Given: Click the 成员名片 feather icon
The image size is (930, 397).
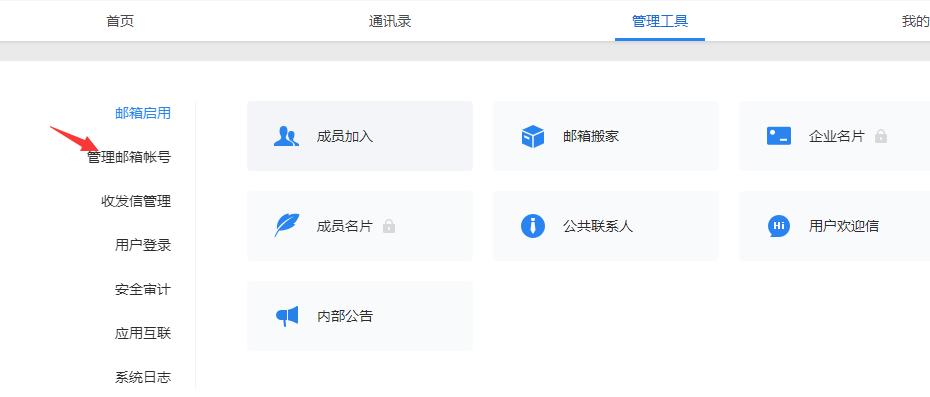Looking at the screenshot, I should (286, 226).
